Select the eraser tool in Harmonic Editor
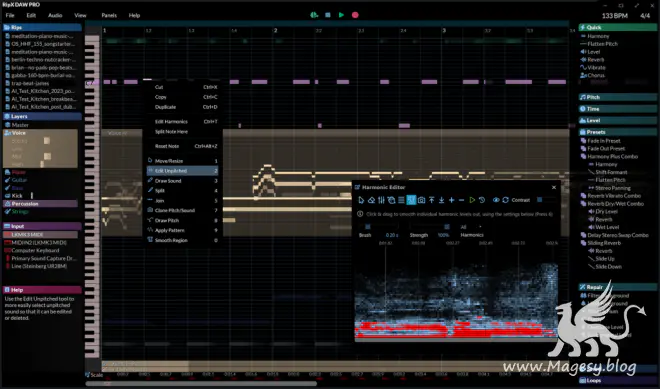660x389 pixels. (x=371, y=200)
